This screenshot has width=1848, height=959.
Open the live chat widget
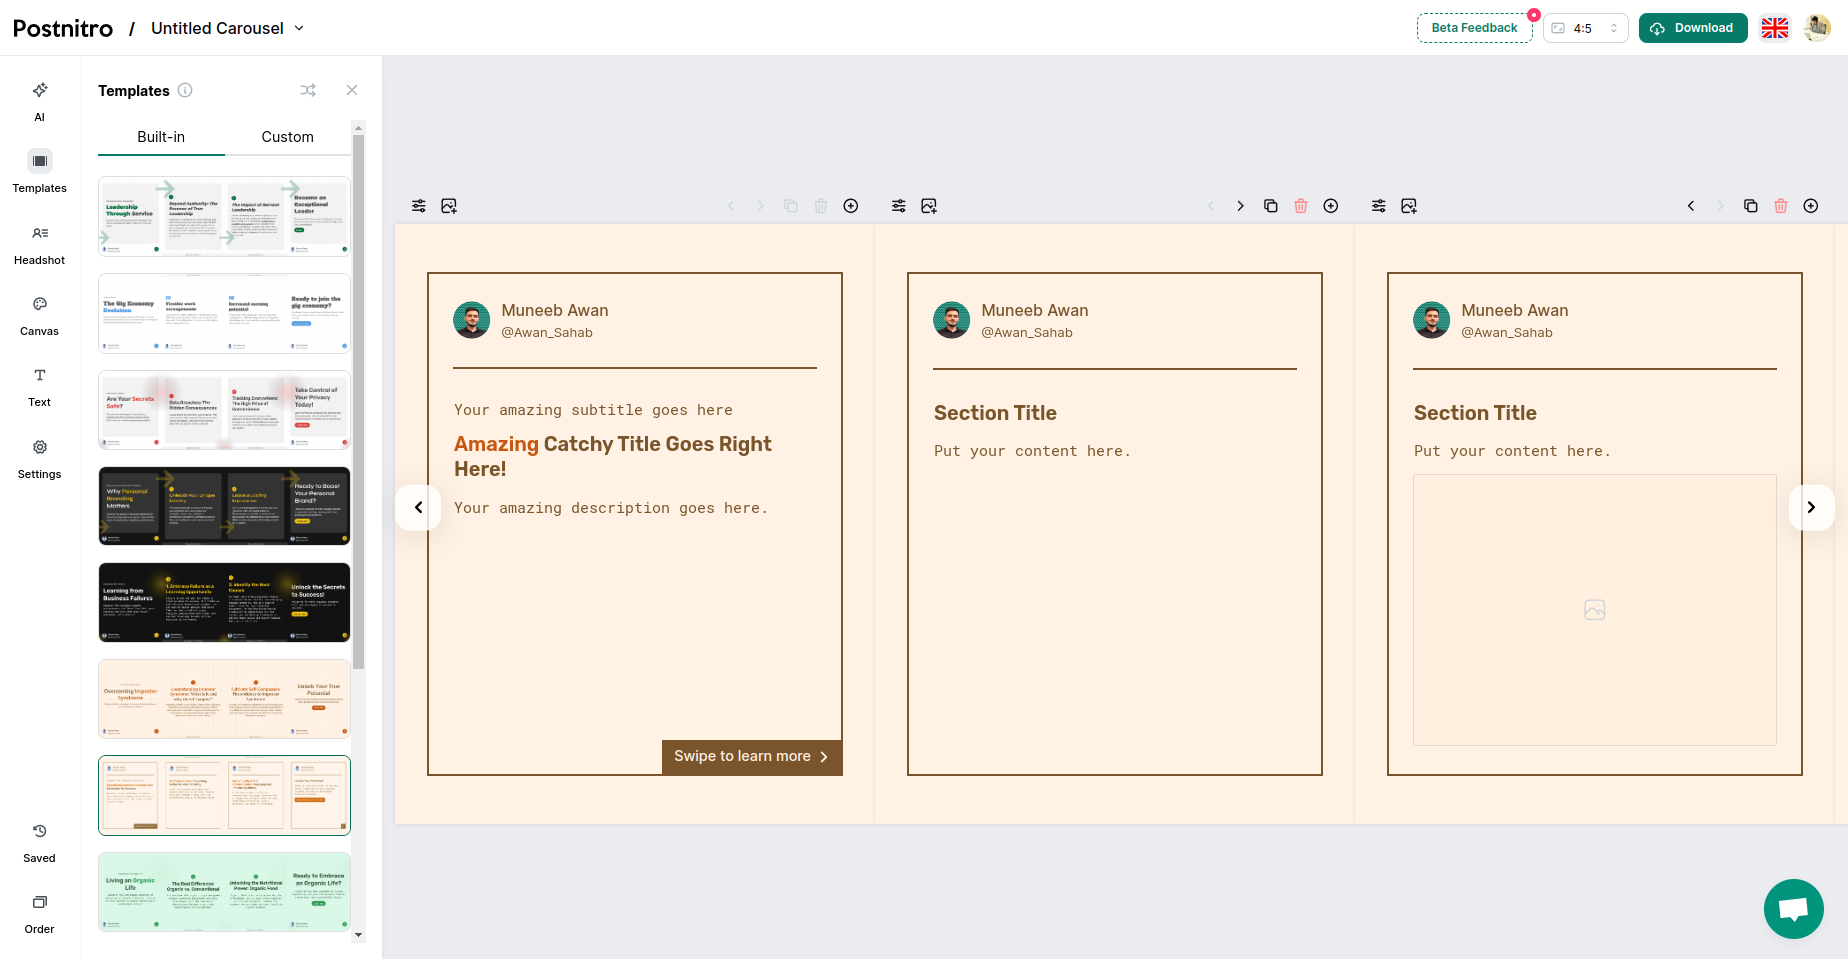coord(1794,909)
